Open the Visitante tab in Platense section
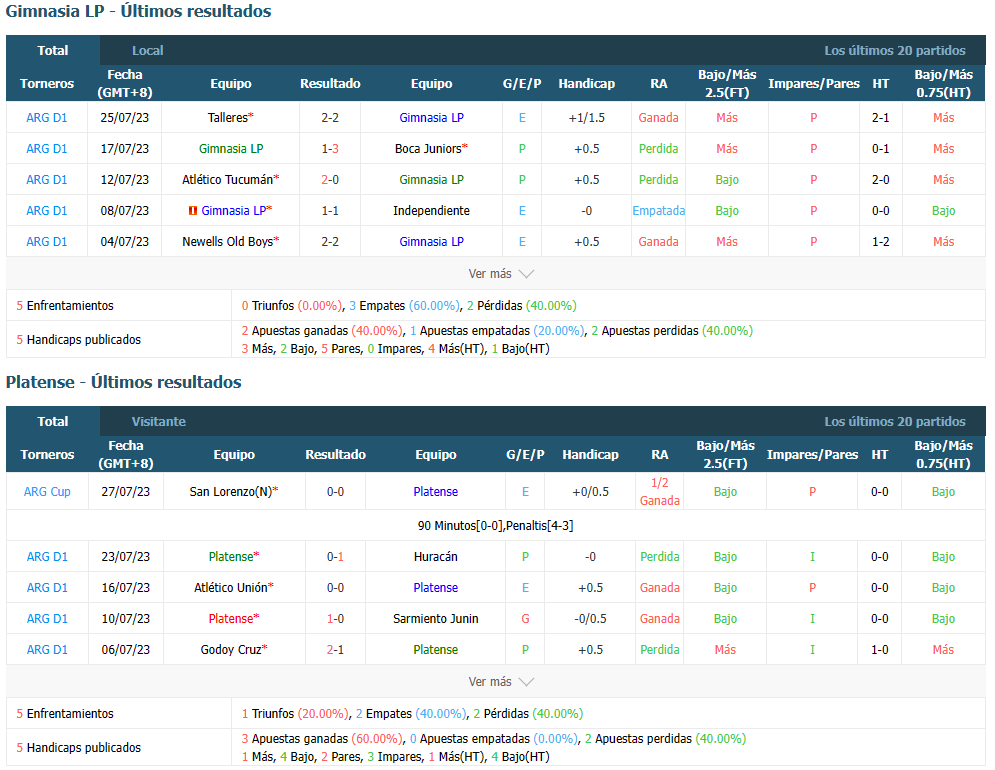This screenshot has width=995, height=770. (159, 422)
